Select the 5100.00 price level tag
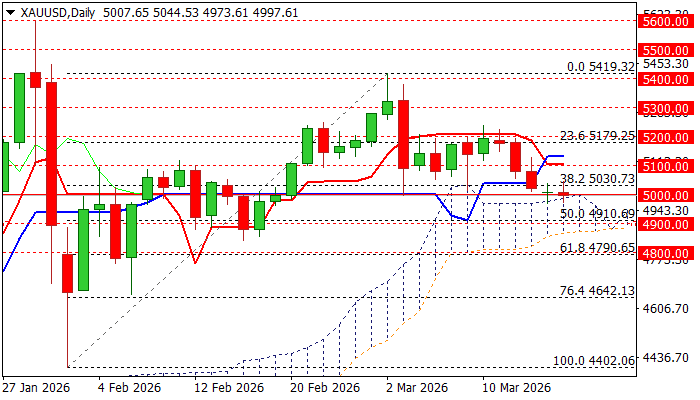 tap(667, 166)
